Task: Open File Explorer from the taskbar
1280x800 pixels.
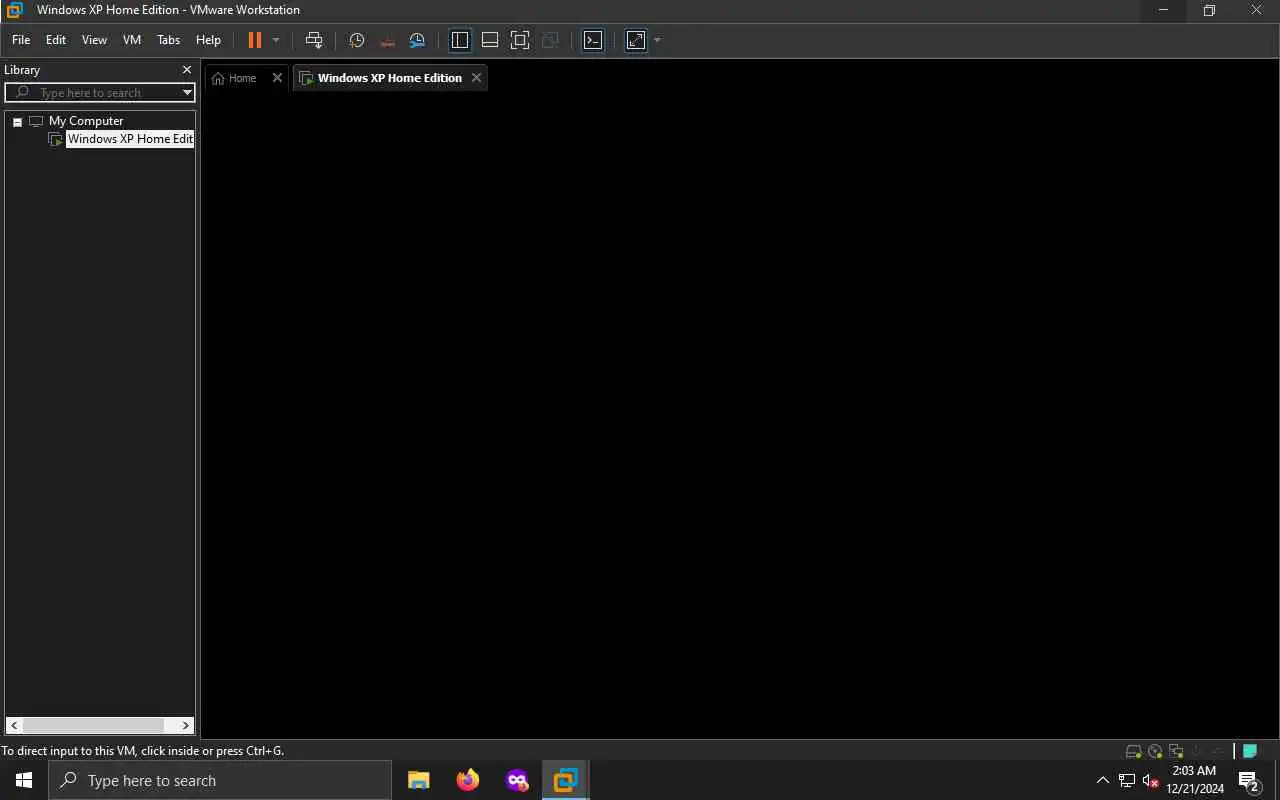Action: [418, 780]
